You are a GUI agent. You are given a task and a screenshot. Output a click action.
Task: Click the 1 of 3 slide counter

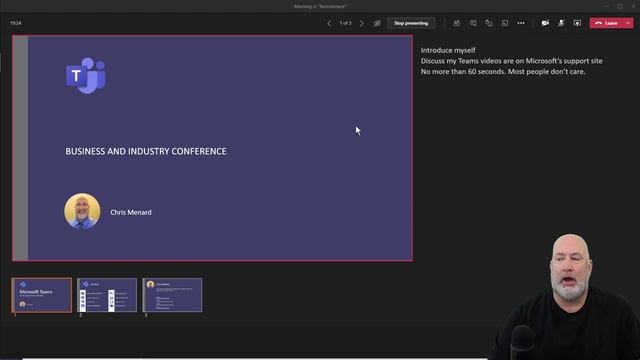pyautogui.click(x=345, y=23)
